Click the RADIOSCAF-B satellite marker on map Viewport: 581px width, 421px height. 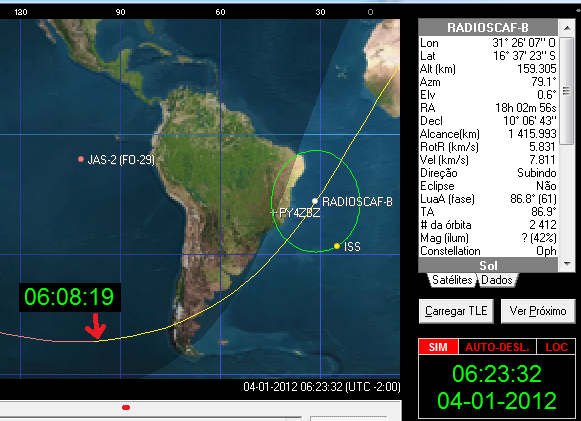tap(315, 201)
